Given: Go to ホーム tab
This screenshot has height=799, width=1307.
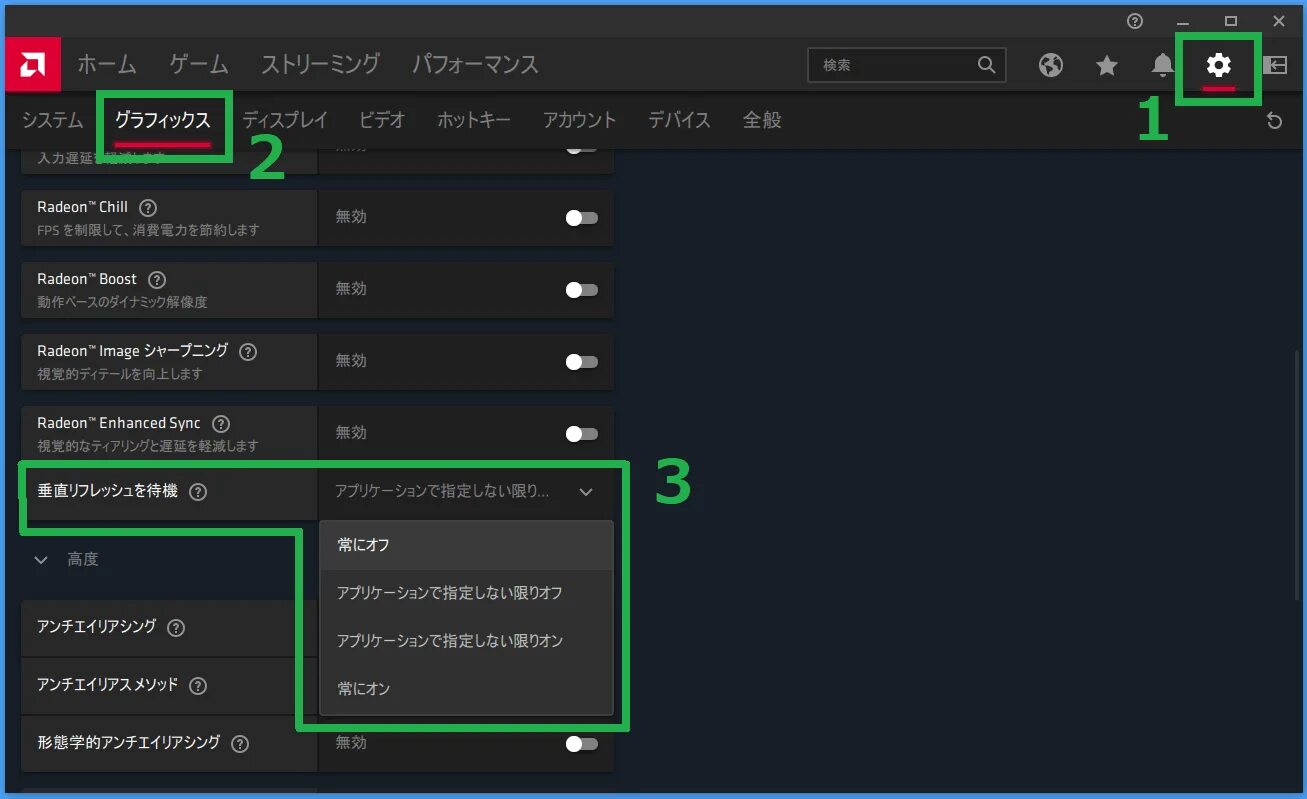Looking at the screenshot, I should pos(107,65).
